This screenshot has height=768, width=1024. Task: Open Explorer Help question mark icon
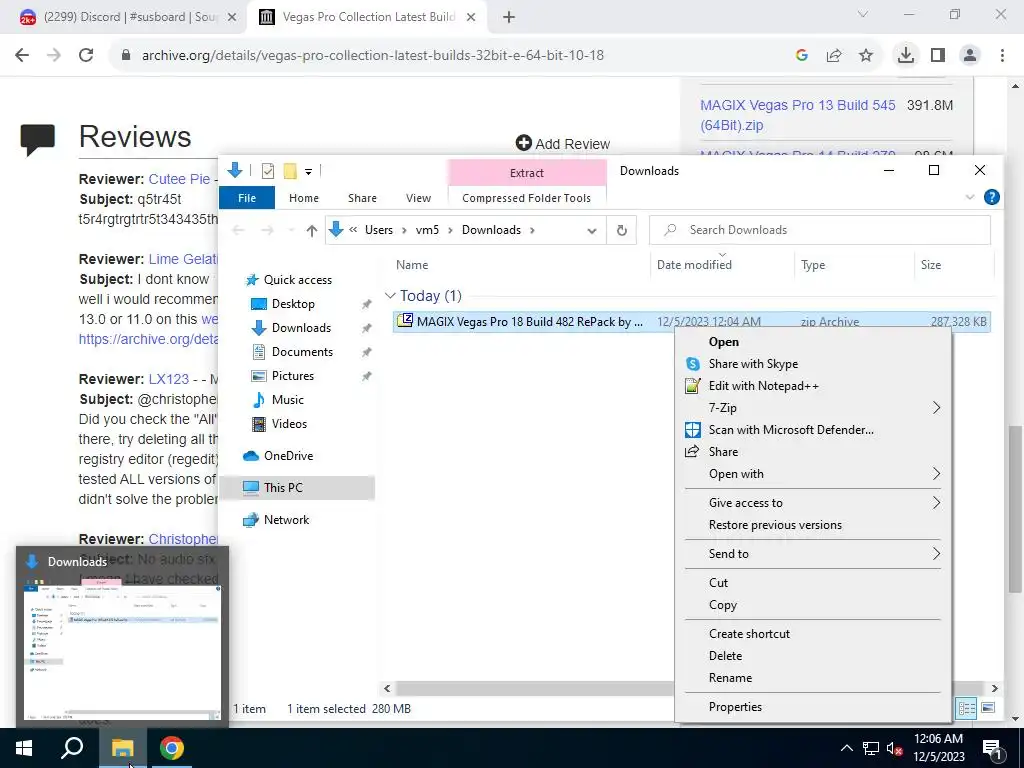991,197
